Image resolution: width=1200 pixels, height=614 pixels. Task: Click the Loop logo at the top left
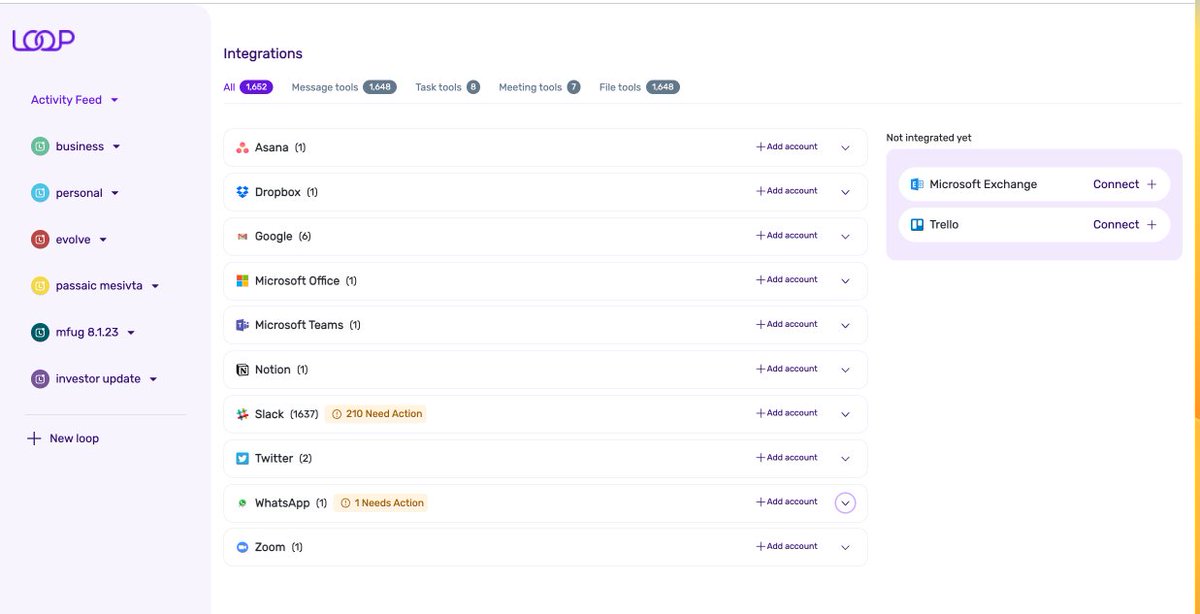[43, 40]
